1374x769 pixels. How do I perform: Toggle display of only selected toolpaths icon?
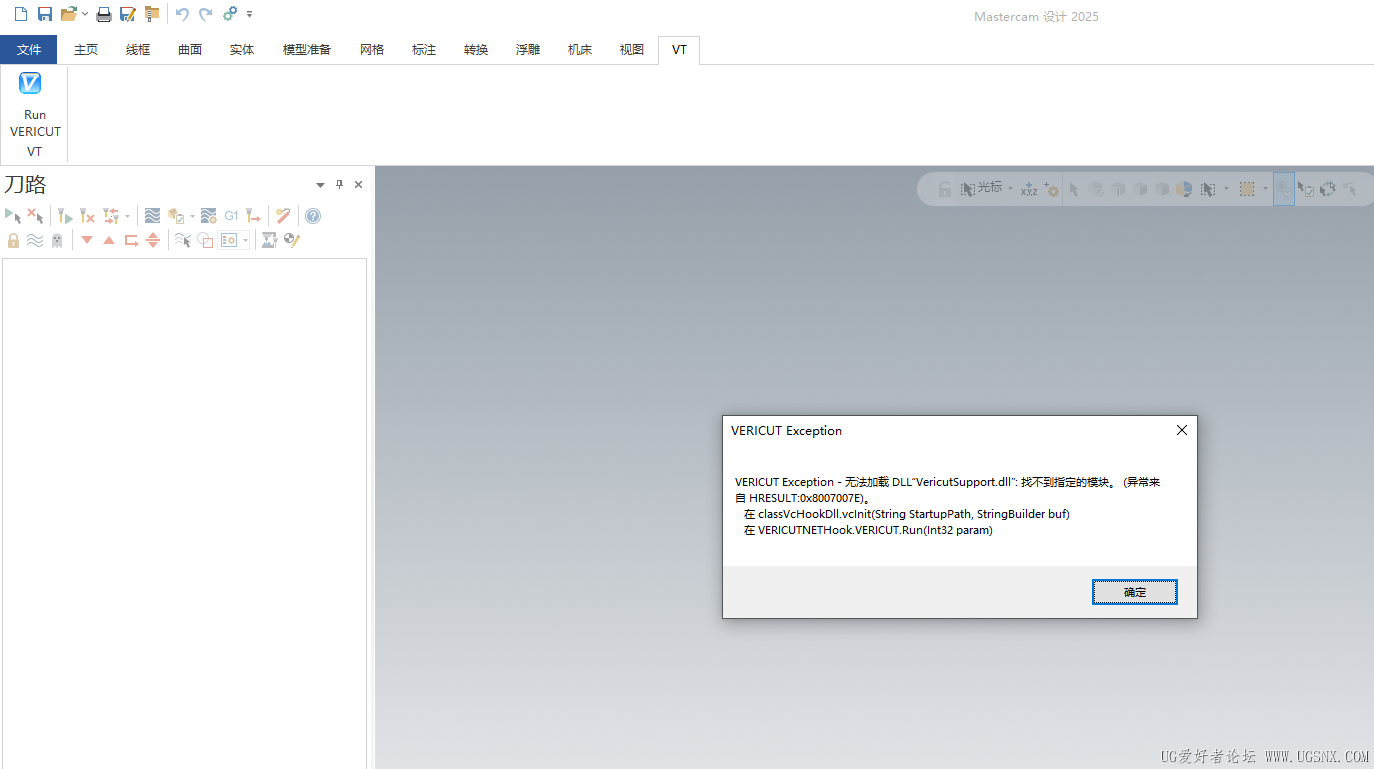click(x=183, y=240)
